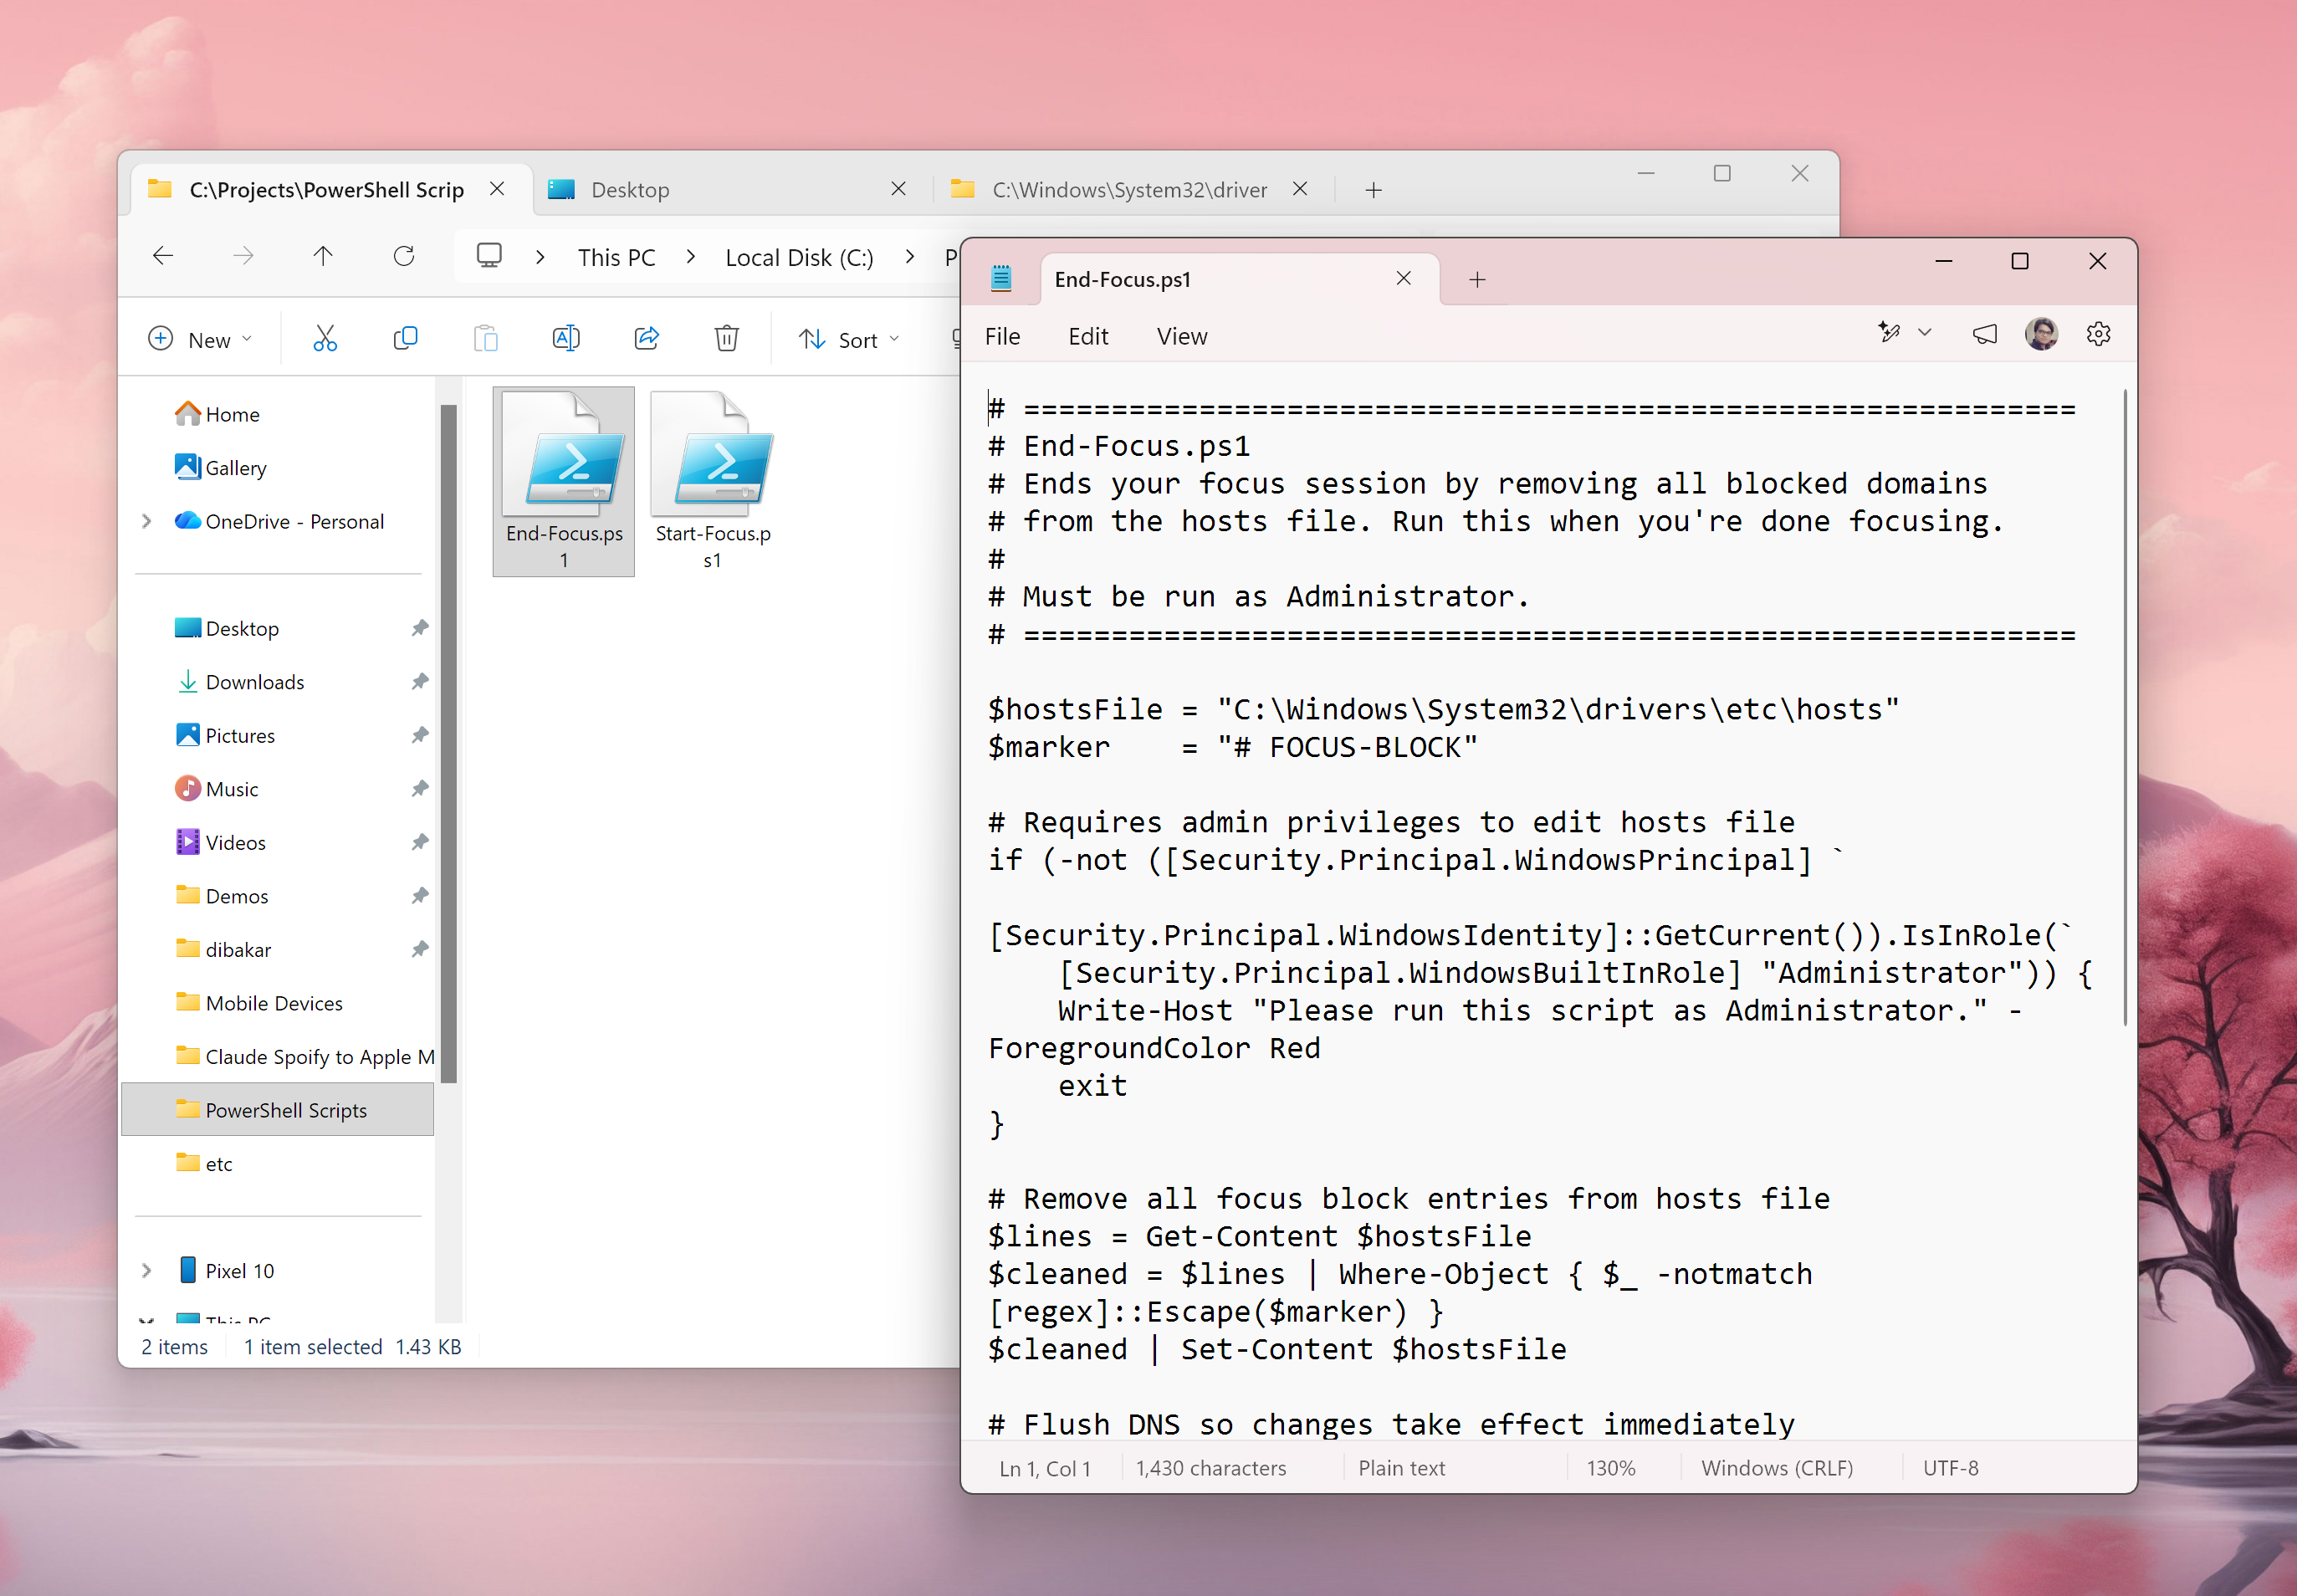Unpin Desktop from quick access sidebar
Viewport: 2297px width, 1596px height.
pos(420,628)
